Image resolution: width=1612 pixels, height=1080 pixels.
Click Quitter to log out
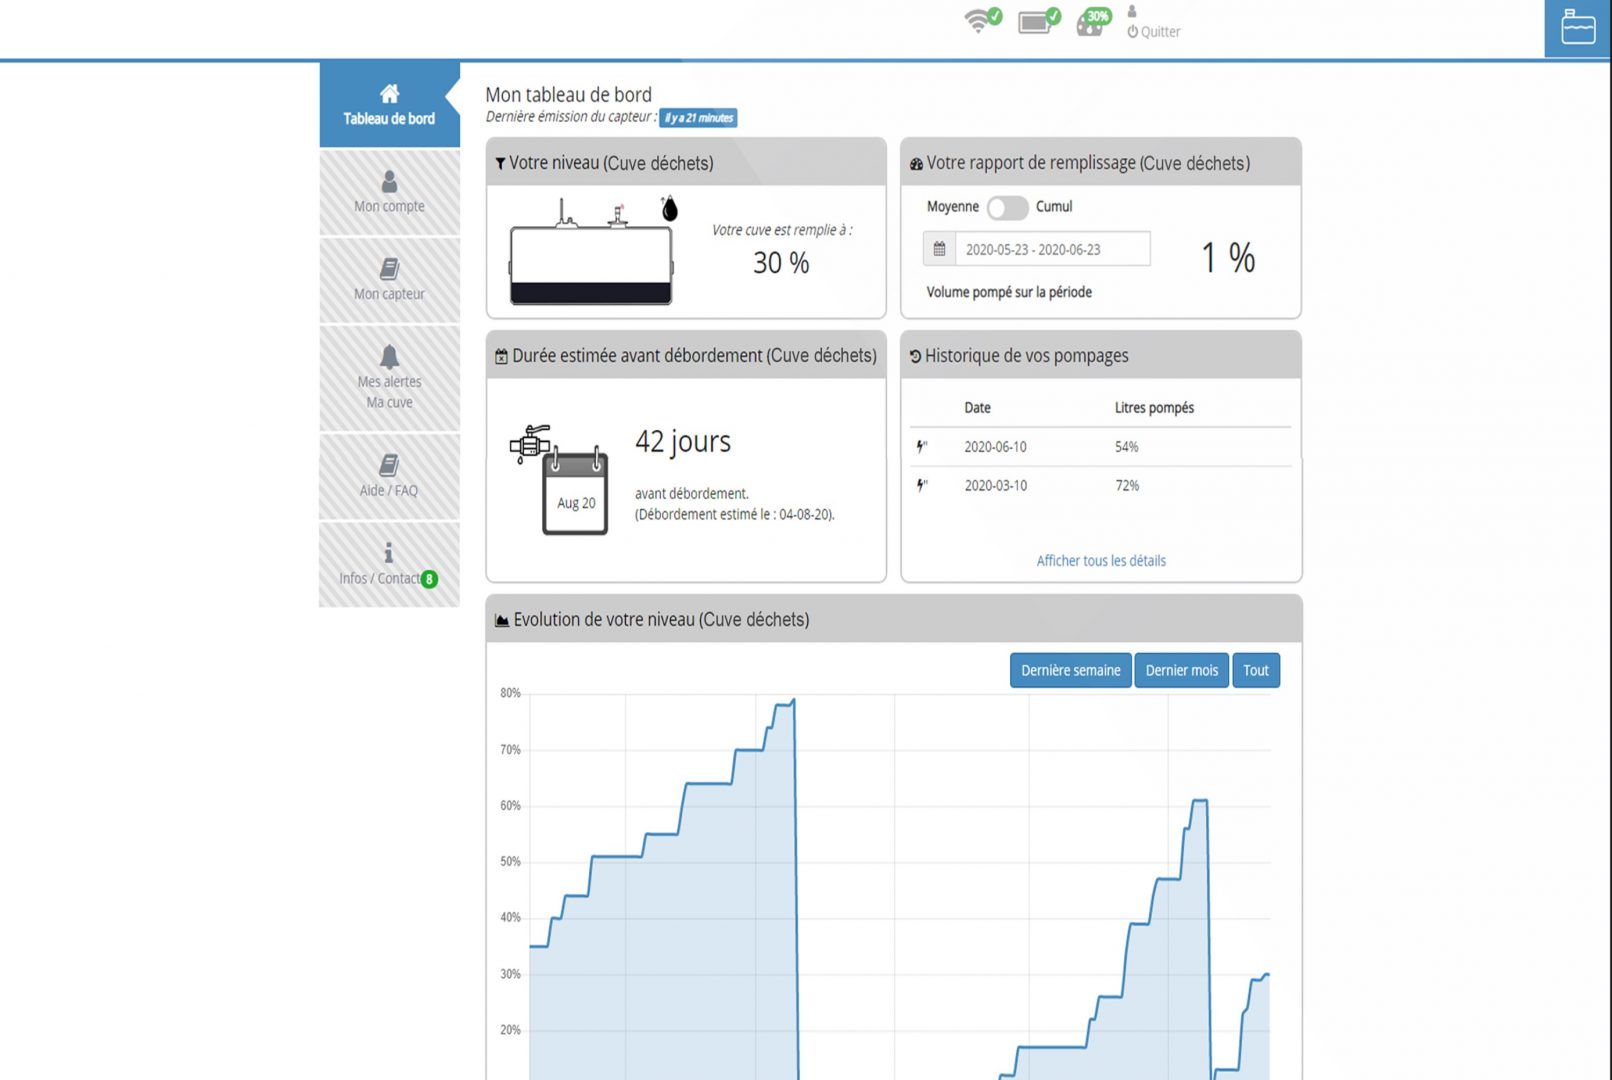[x=1154, y=32]
